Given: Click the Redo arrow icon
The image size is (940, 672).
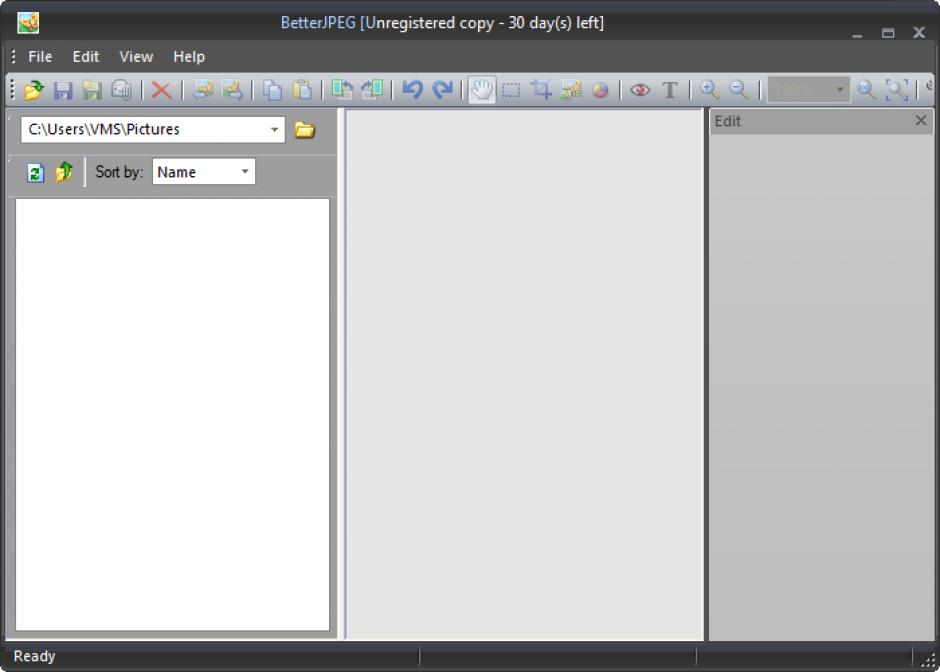Looking at the screenshot, I should [x=442, y=90].
